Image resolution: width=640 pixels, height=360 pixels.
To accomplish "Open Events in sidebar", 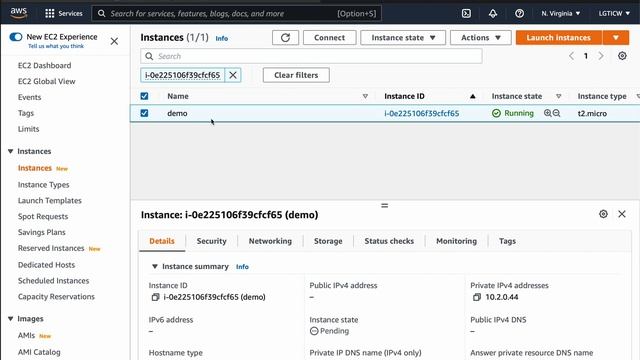I will click(29, 97).
